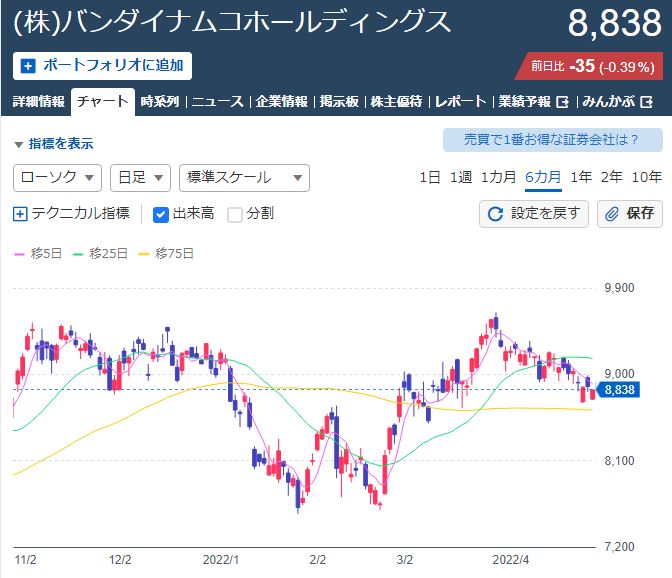672x578 pixels.
Task: Click the plus icon on ポートフォリオに追加
Action: (27, 66)
